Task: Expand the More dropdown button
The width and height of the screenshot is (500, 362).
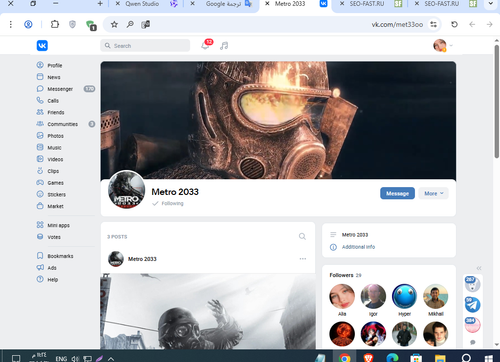Action: (x=434, y=193)
